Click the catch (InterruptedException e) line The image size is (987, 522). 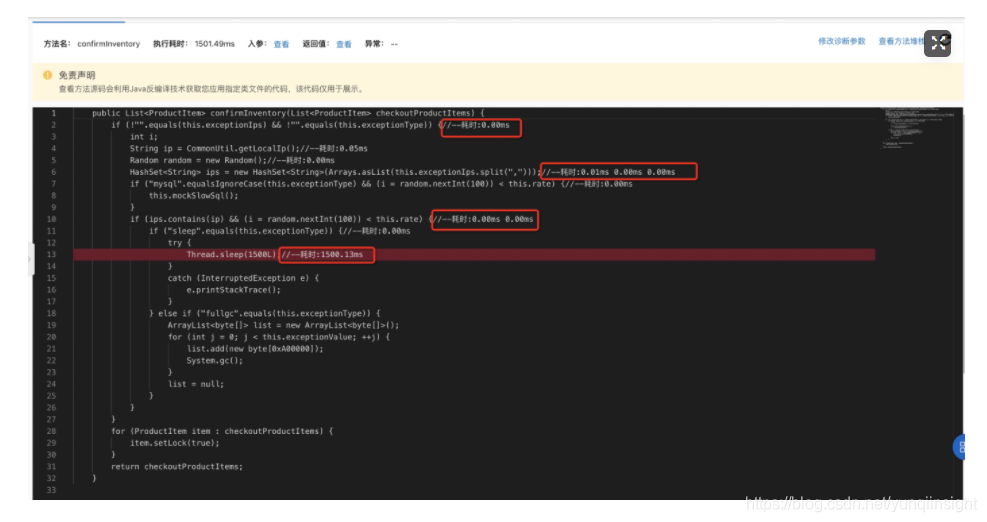pos(243,278)
